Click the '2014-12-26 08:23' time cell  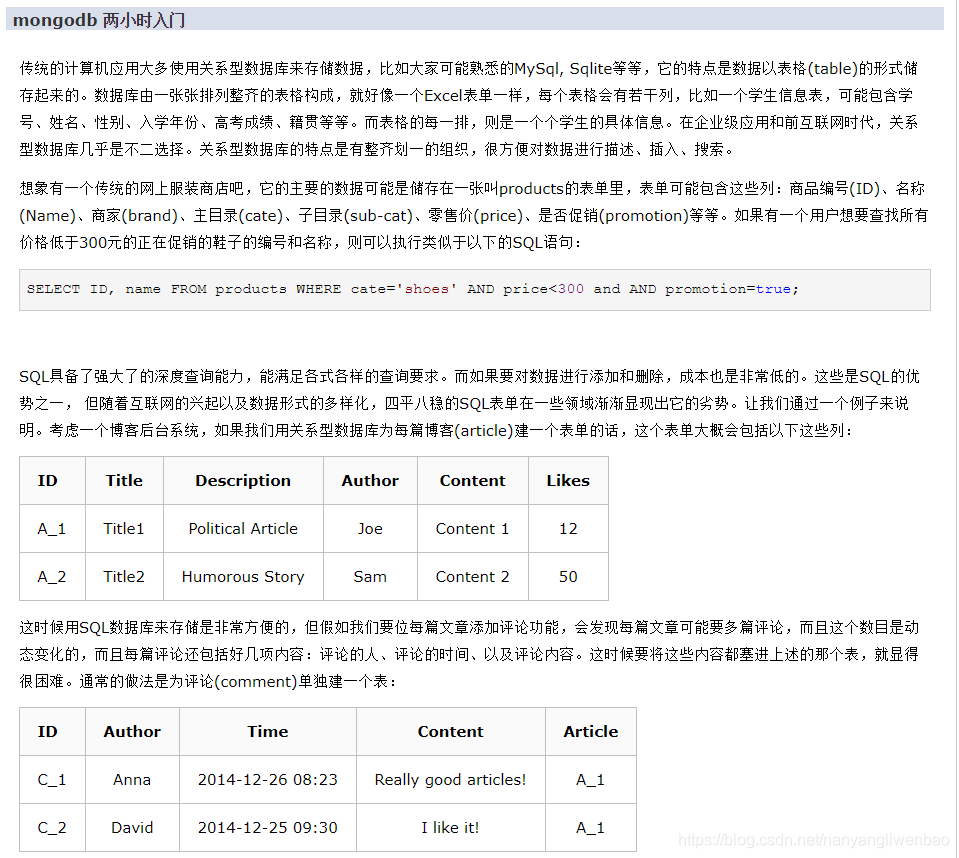(268, 780)
